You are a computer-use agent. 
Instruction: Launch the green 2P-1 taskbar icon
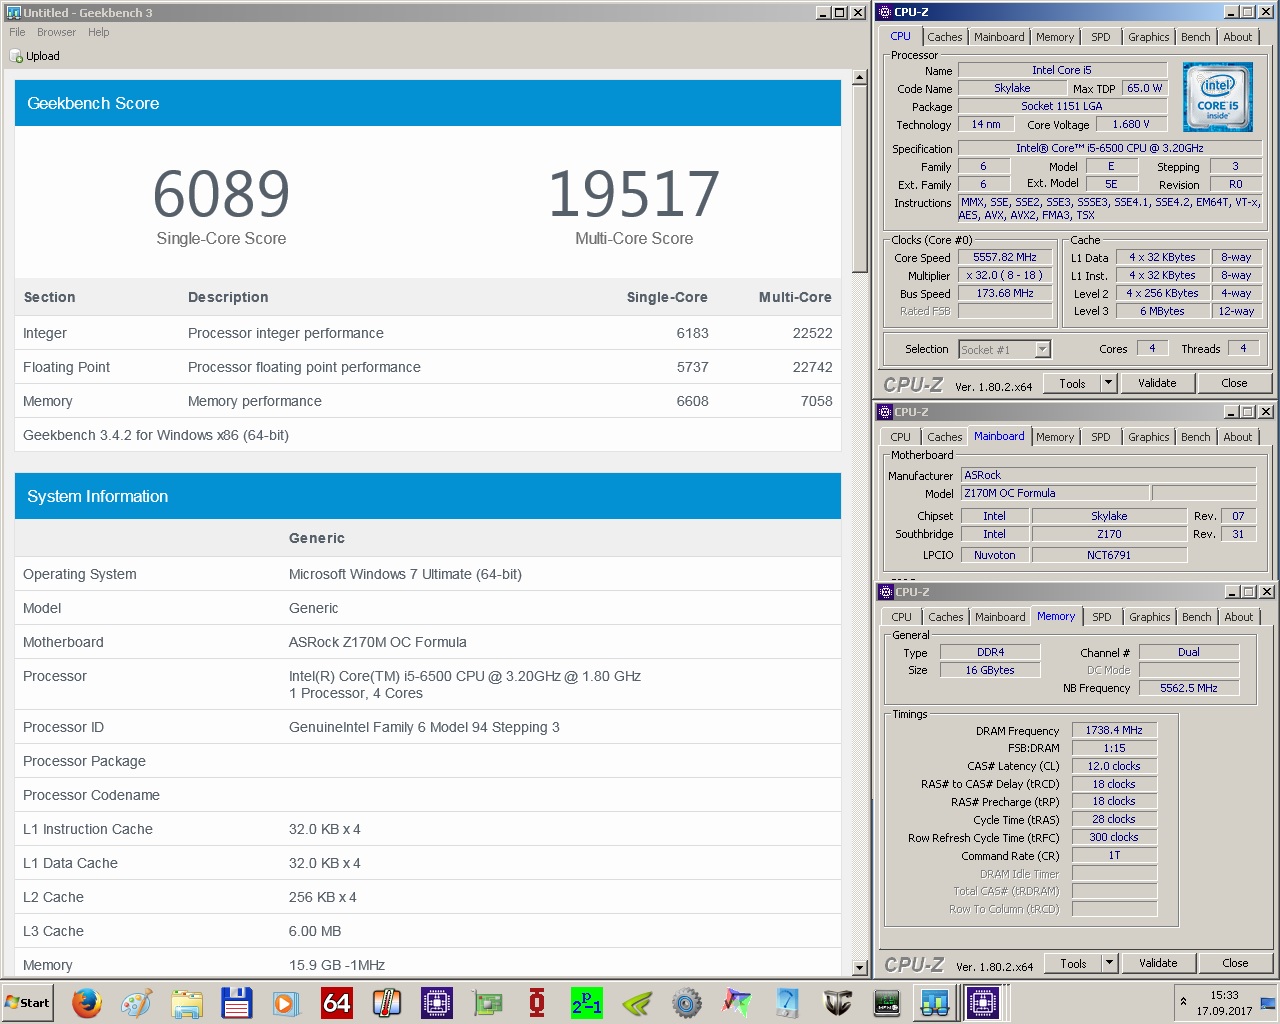point(587,1002)
